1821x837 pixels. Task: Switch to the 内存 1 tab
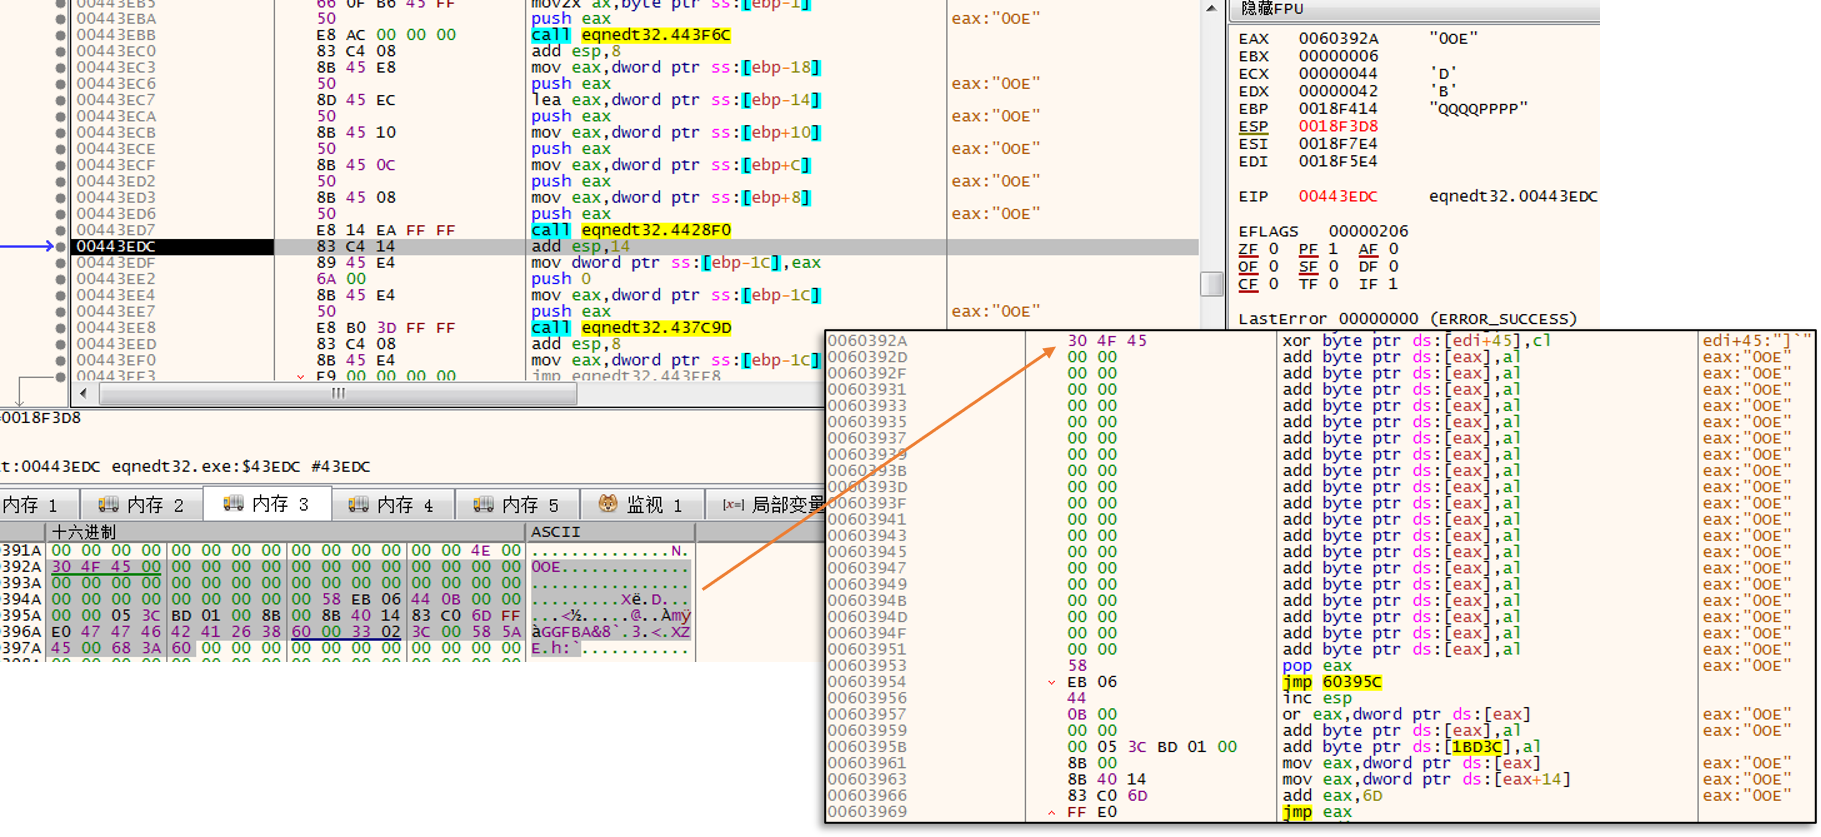38,504
